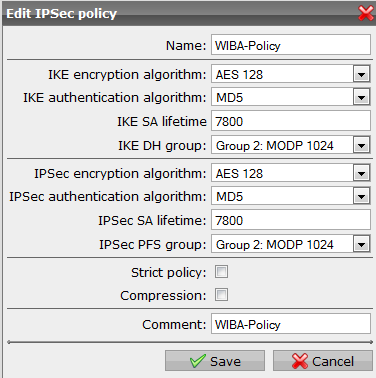Click the Cancel button
Screen dimensions: 376x378
click(x=323, y=360)
